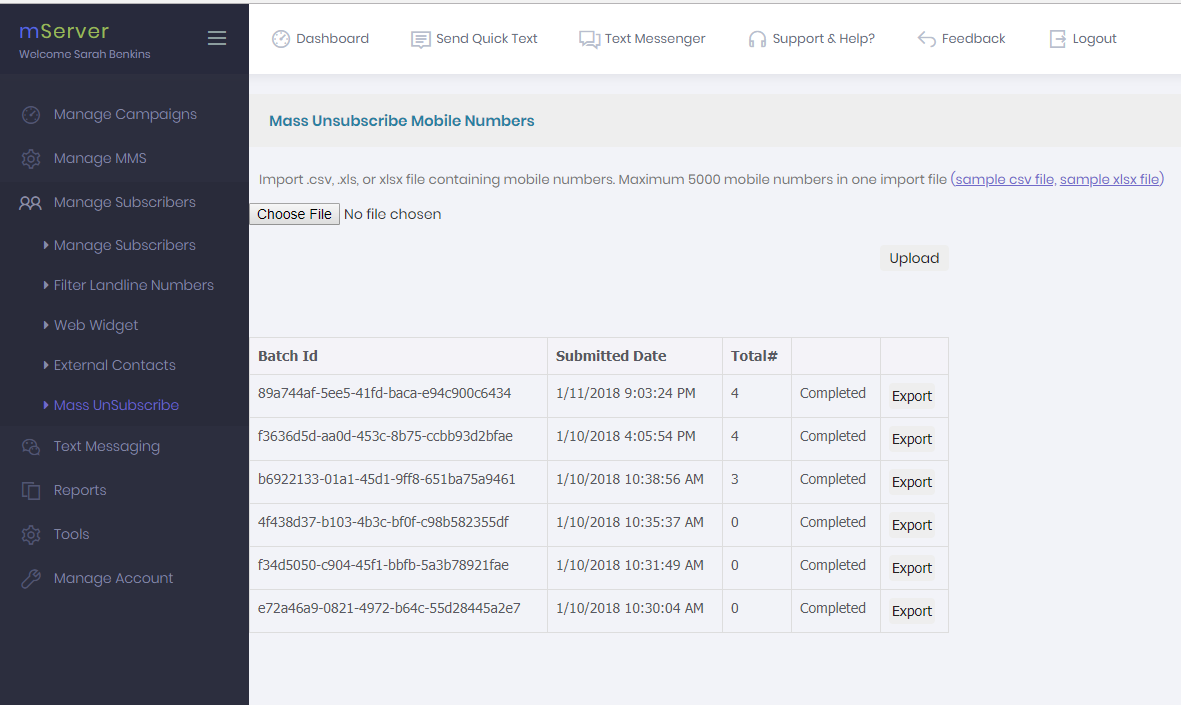Click the Send Quick Text message icon
The image size is (1181, 705).
(x=420, y=39)
